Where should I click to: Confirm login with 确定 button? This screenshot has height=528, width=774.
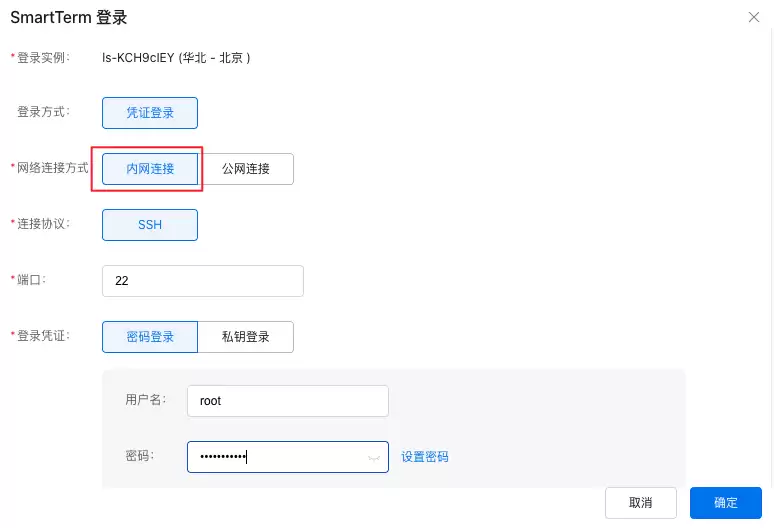pyautogui.click(x=726, y=503)
